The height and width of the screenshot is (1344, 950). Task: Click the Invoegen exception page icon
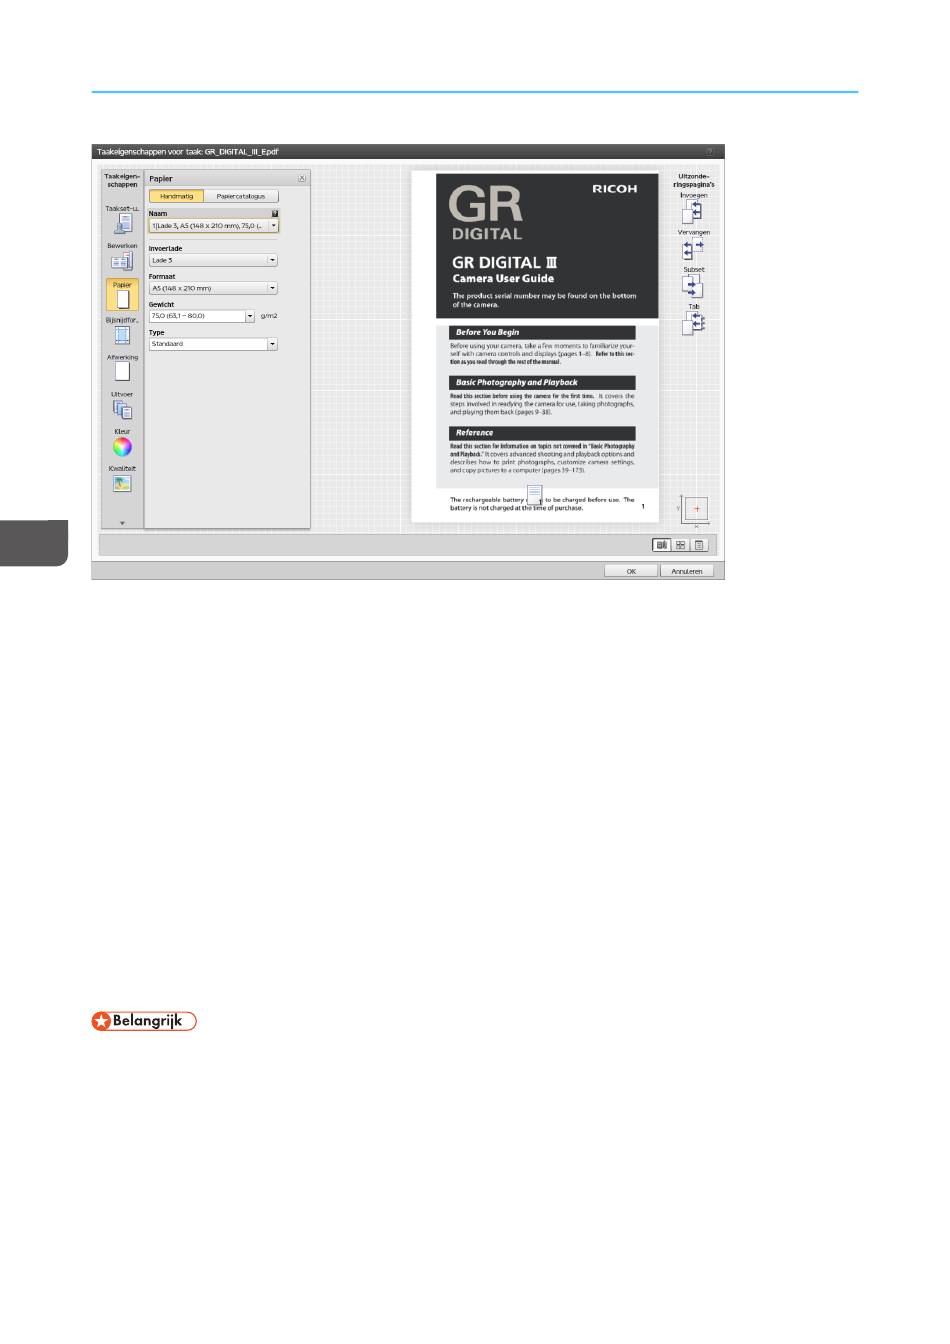(x=693, y=211)
